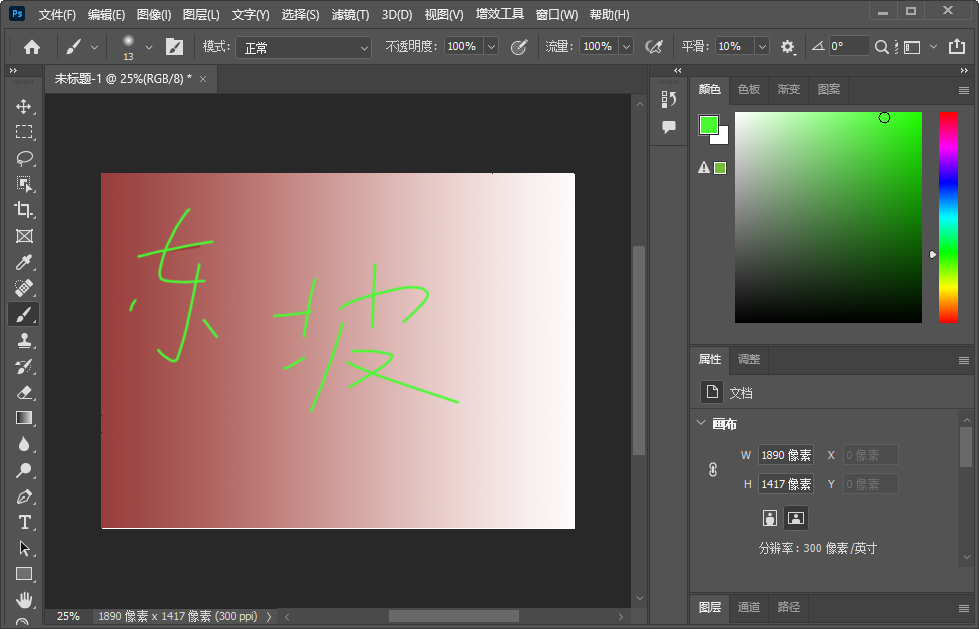
Task: Enable airbrush mode in the options bar
Action: (x=654, y=46)
